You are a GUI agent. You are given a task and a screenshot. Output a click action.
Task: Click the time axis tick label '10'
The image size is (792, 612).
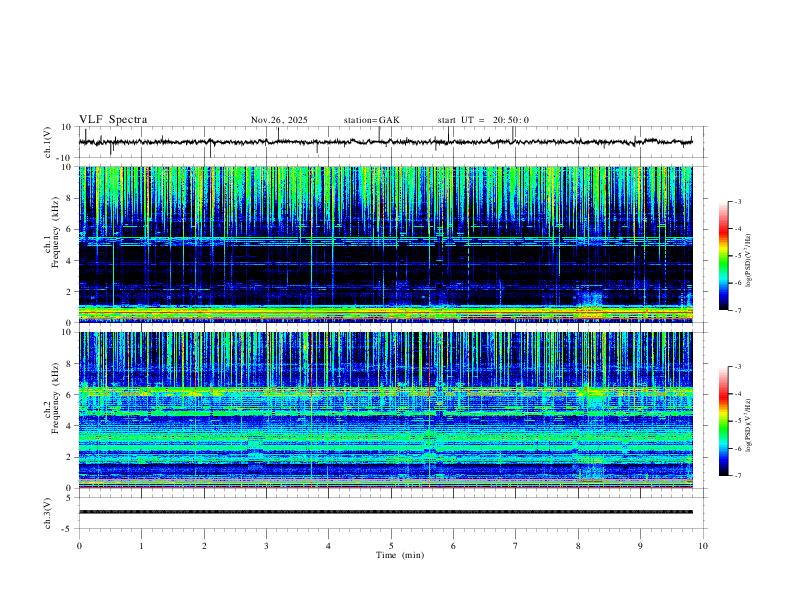(x=703, y=546)
